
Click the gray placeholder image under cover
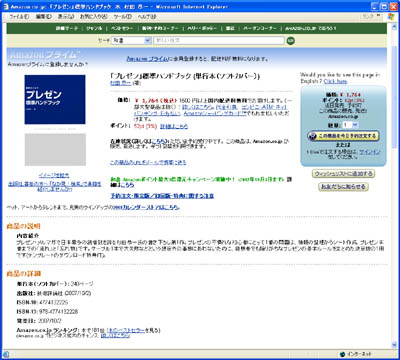[55, 150]
